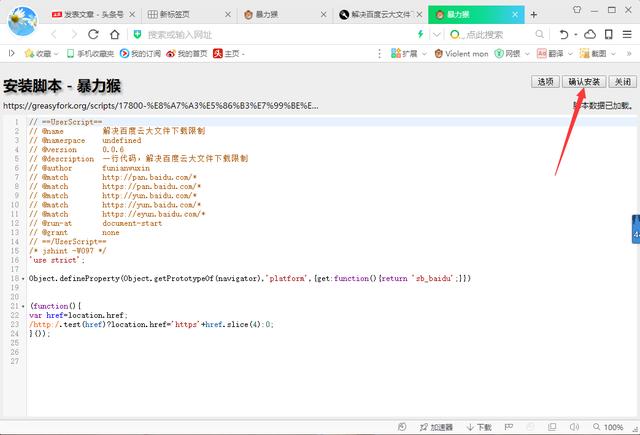Click the 关闭 close button
This screenshot has width=640, height=435.
(622, 82)
